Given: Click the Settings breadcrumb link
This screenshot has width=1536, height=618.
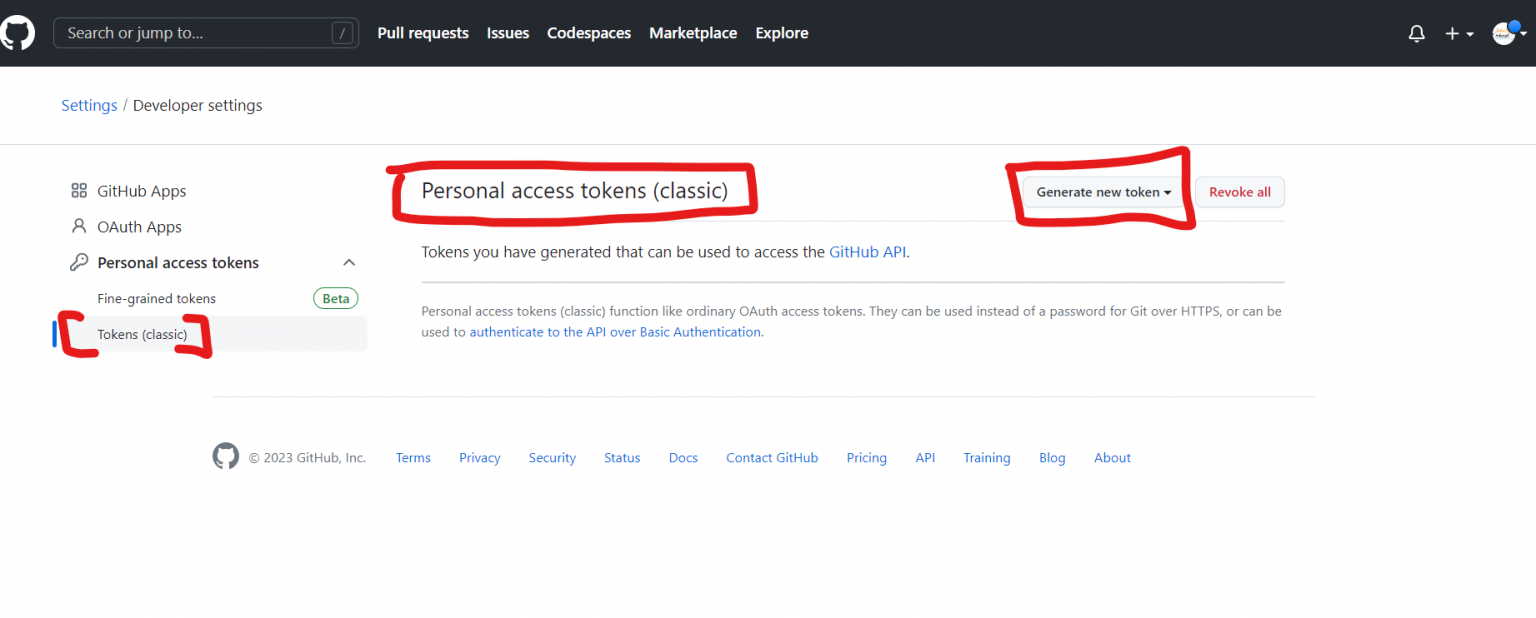Looking at the screenshot, I should tap(89, 105).
